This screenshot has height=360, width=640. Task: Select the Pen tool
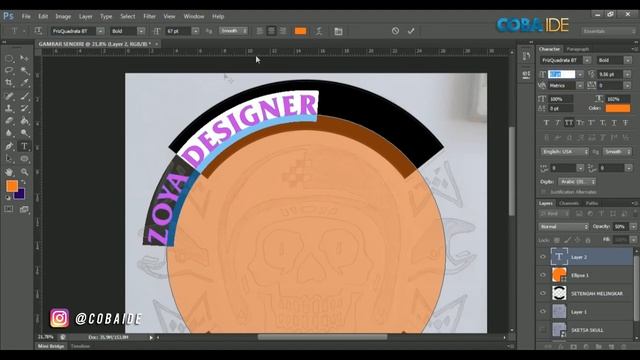coord(9,146)
